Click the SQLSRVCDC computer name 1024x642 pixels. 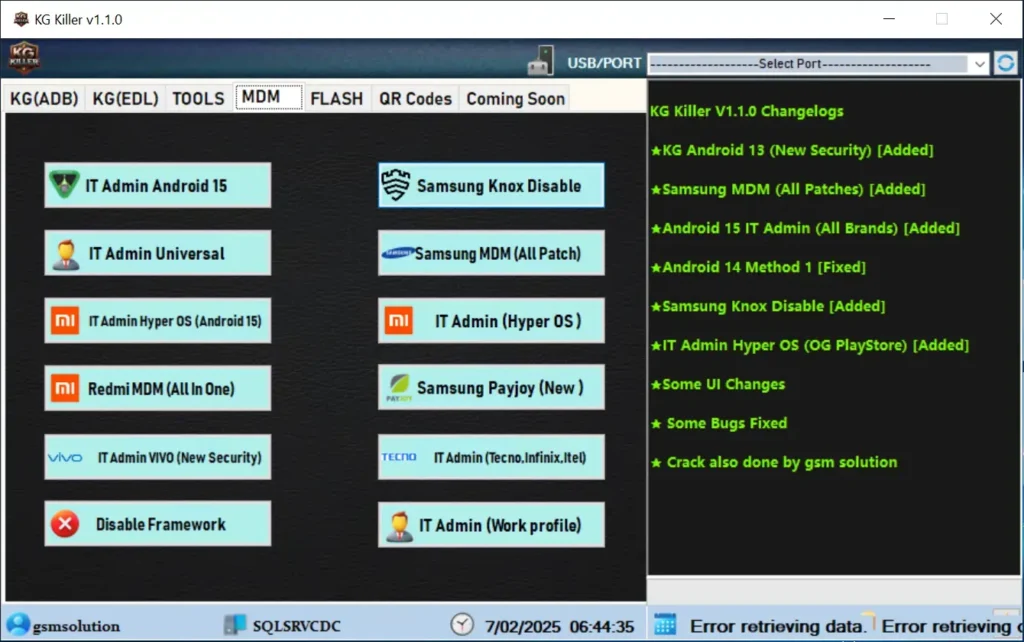coord(296,626)
